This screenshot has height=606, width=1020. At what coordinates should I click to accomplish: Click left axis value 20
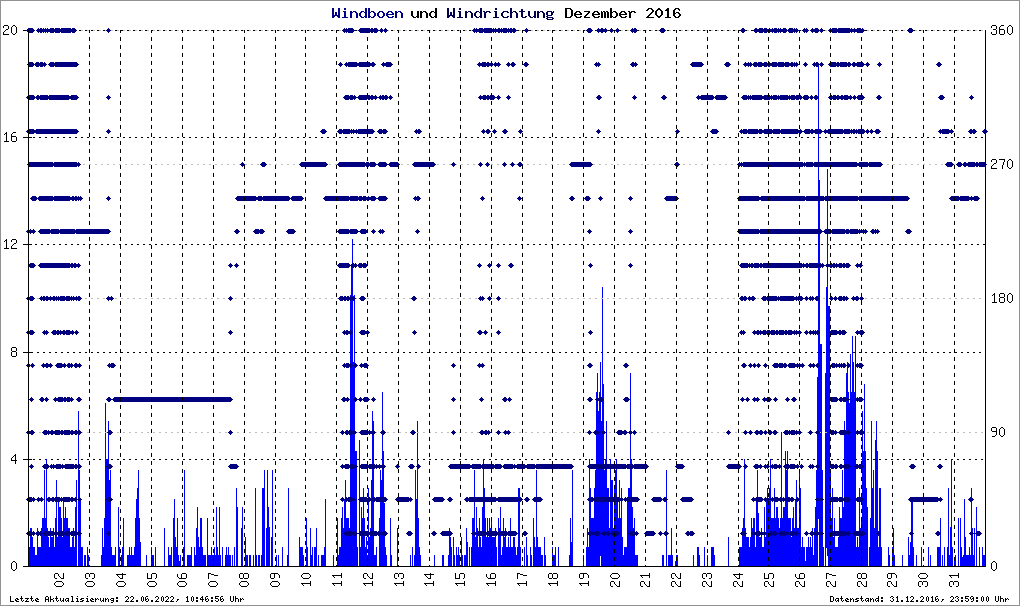click(9, 30)
